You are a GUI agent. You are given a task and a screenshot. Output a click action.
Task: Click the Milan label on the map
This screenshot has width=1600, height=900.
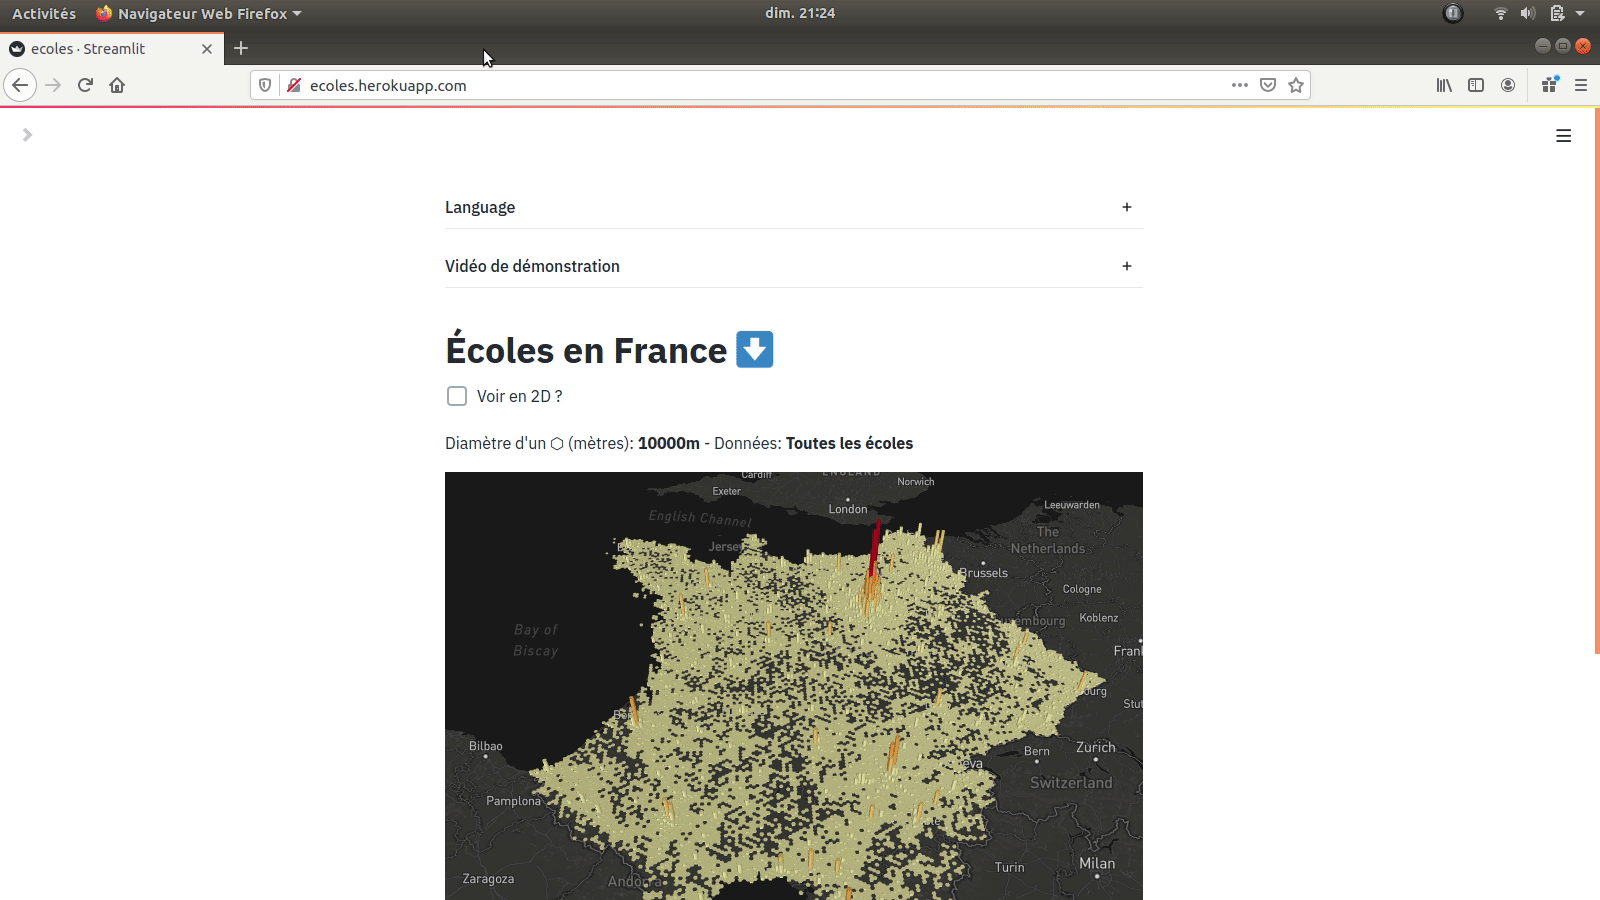[1097, 863]
